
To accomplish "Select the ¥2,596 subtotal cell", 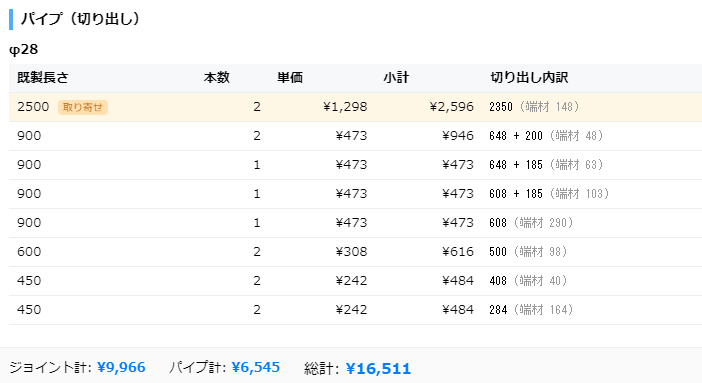I will tap(451, 107).
